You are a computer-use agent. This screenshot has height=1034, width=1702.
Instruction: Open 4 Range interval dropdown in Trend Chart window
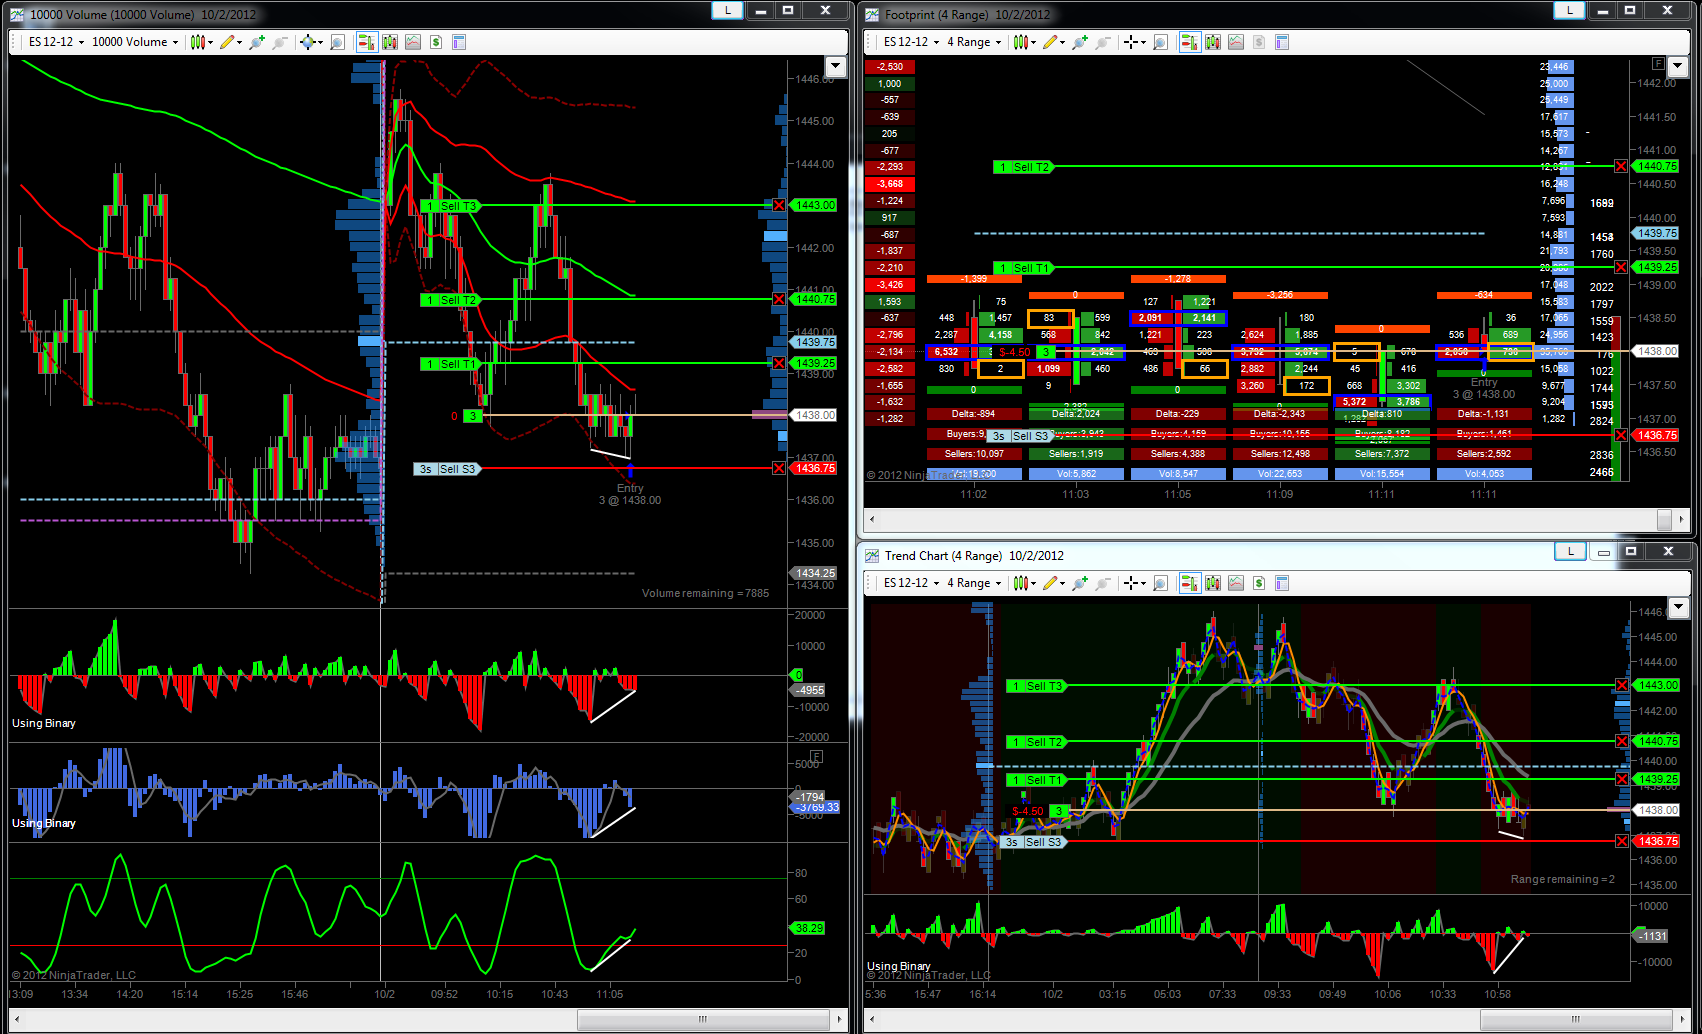(x=974, y=583)
